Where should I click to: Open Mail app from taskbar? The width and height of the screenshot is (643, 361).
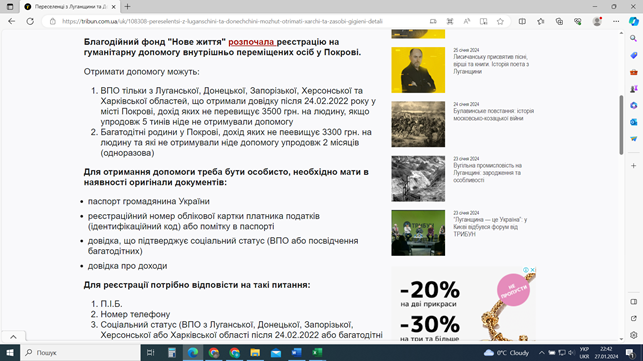(276, 352)
